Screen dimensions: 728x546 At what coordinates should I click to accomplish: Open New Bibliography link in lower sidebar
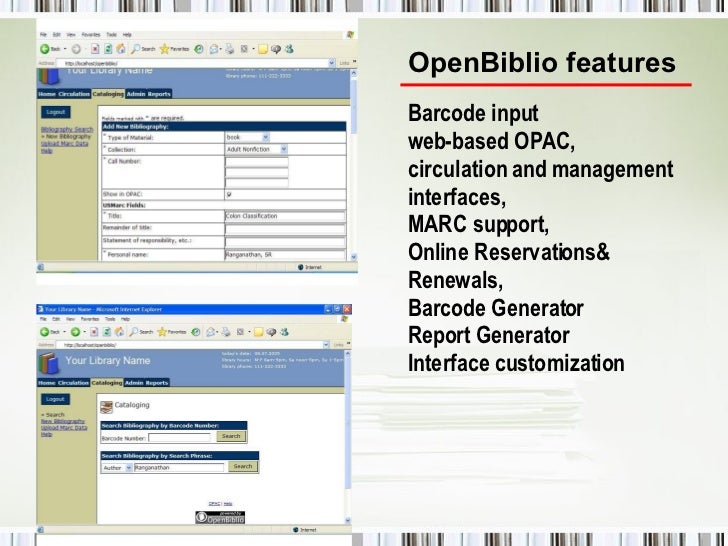tap(63, 422)
